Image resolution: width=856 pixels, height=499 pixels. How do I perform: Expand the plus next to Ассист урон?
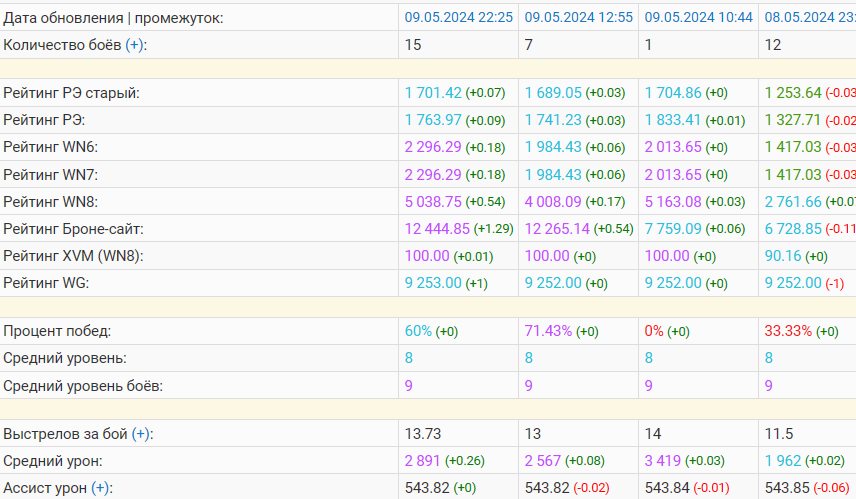pos(99,488)
